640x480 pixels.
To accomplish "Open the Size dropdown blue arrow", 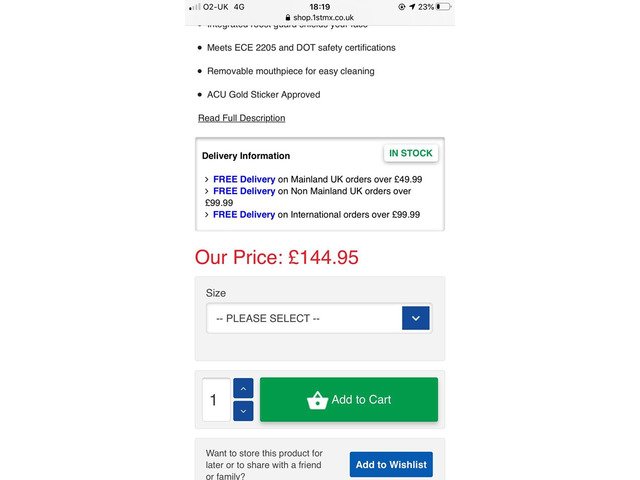I will coord(415,318).
